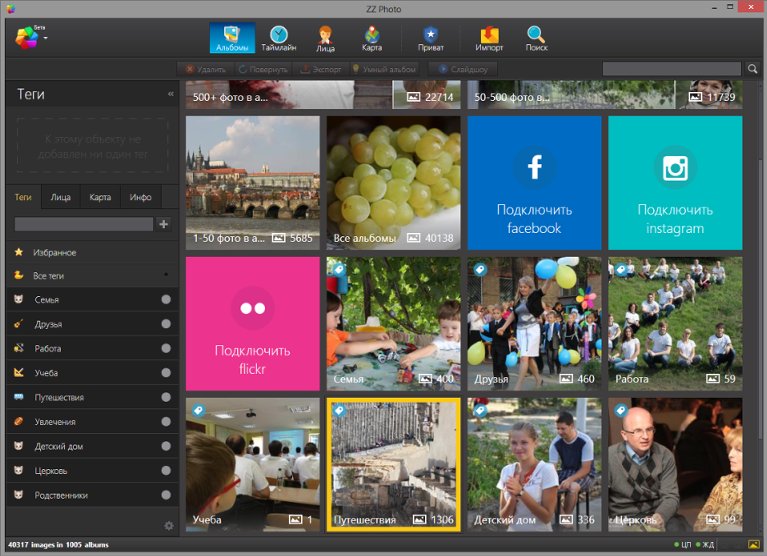
Task: Click the add tag plus button
Action: pyautogui.click(x=164, y=224)
